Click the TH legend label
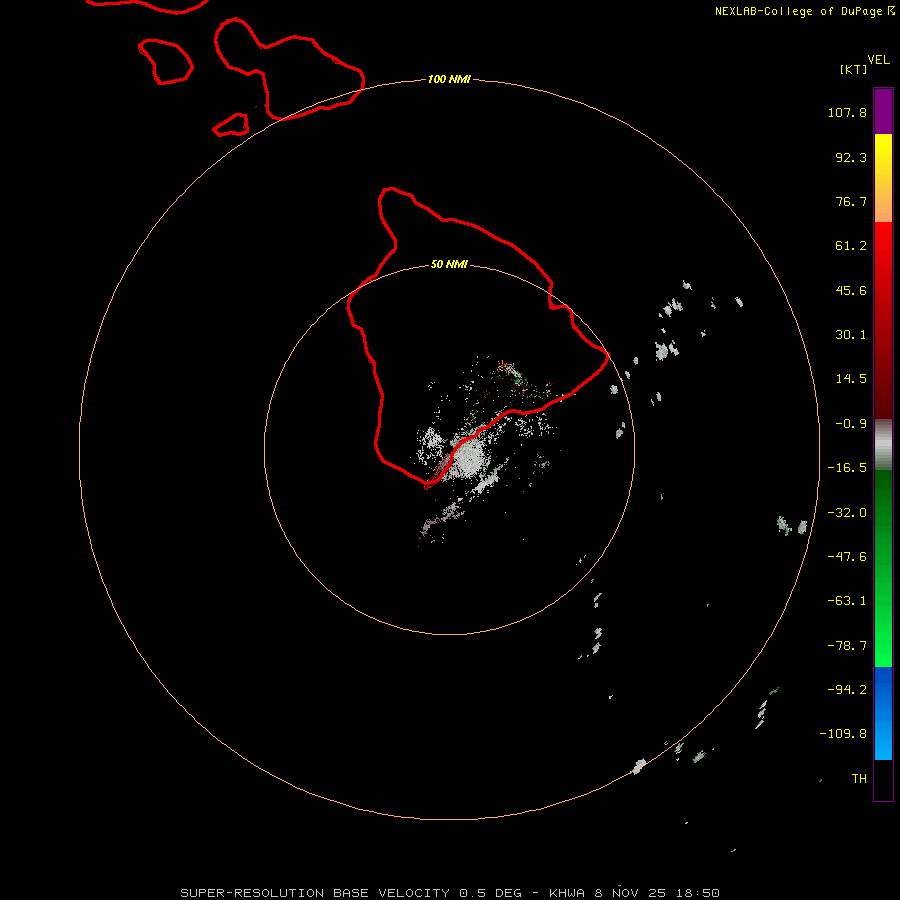The width and height of the screenshot is (900, 900). 859,779
